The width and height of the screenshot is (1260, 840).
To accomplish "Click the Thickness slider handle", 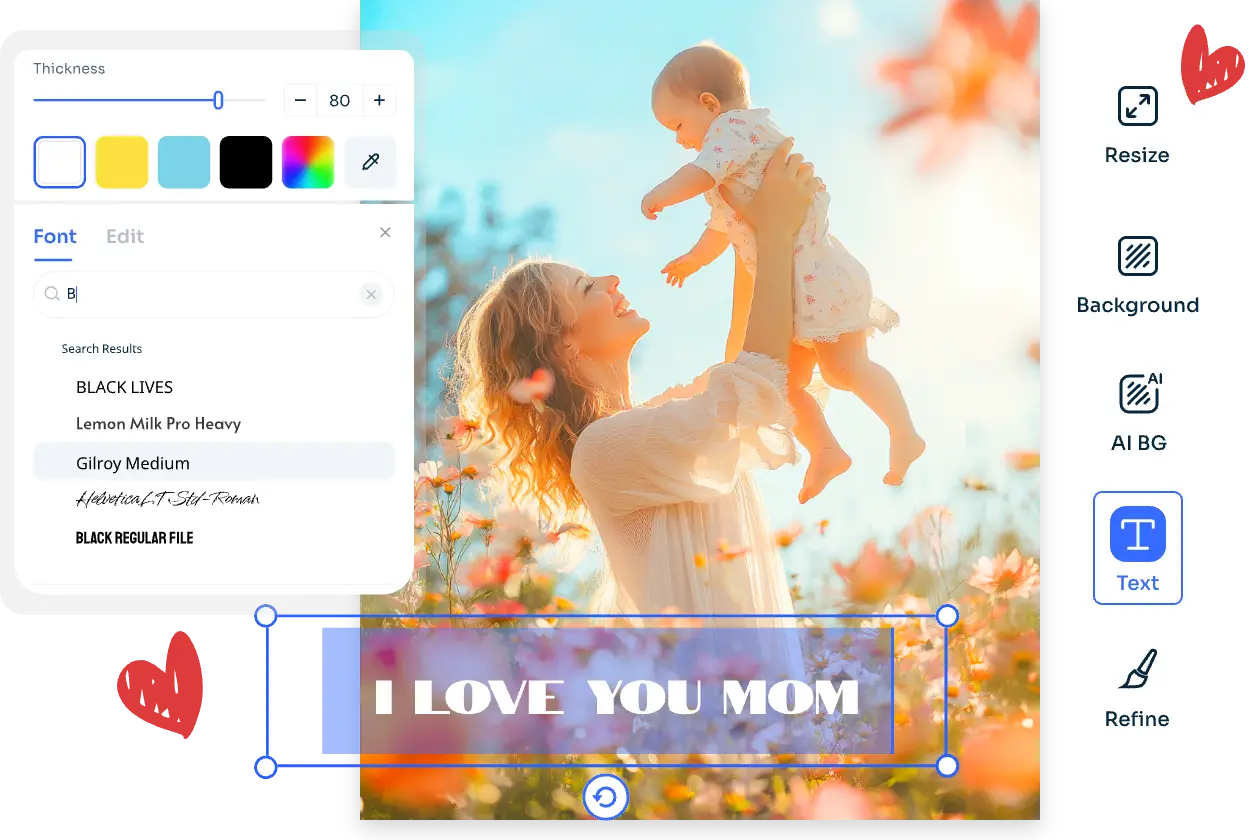I will click(x=218, y=100).
